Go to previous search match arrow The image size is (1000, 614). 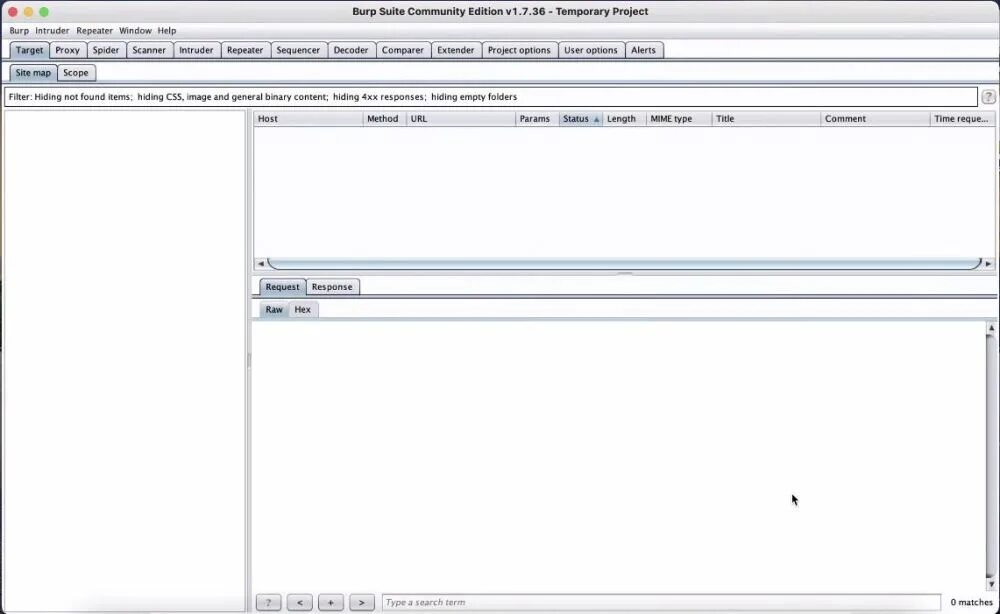300,602
